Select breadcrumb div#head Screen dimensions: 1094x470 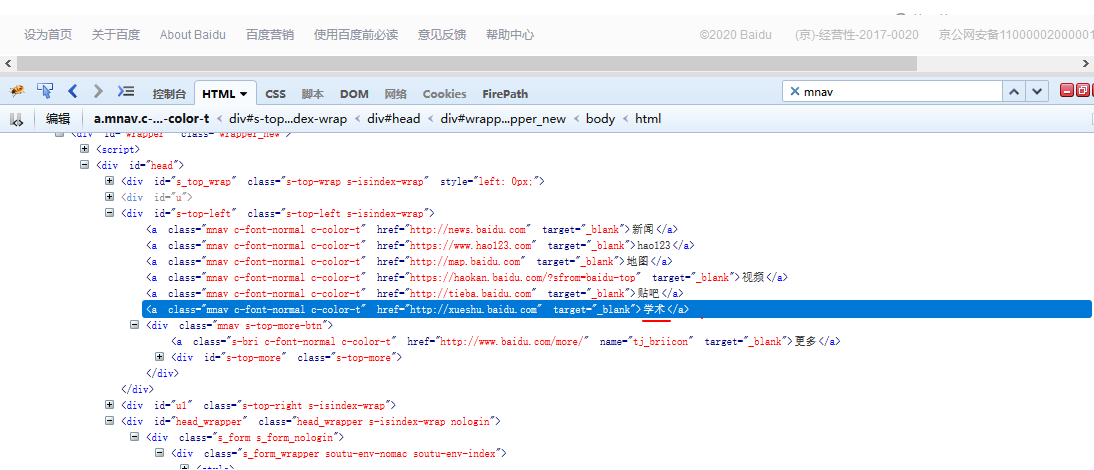tap(394, 119)
